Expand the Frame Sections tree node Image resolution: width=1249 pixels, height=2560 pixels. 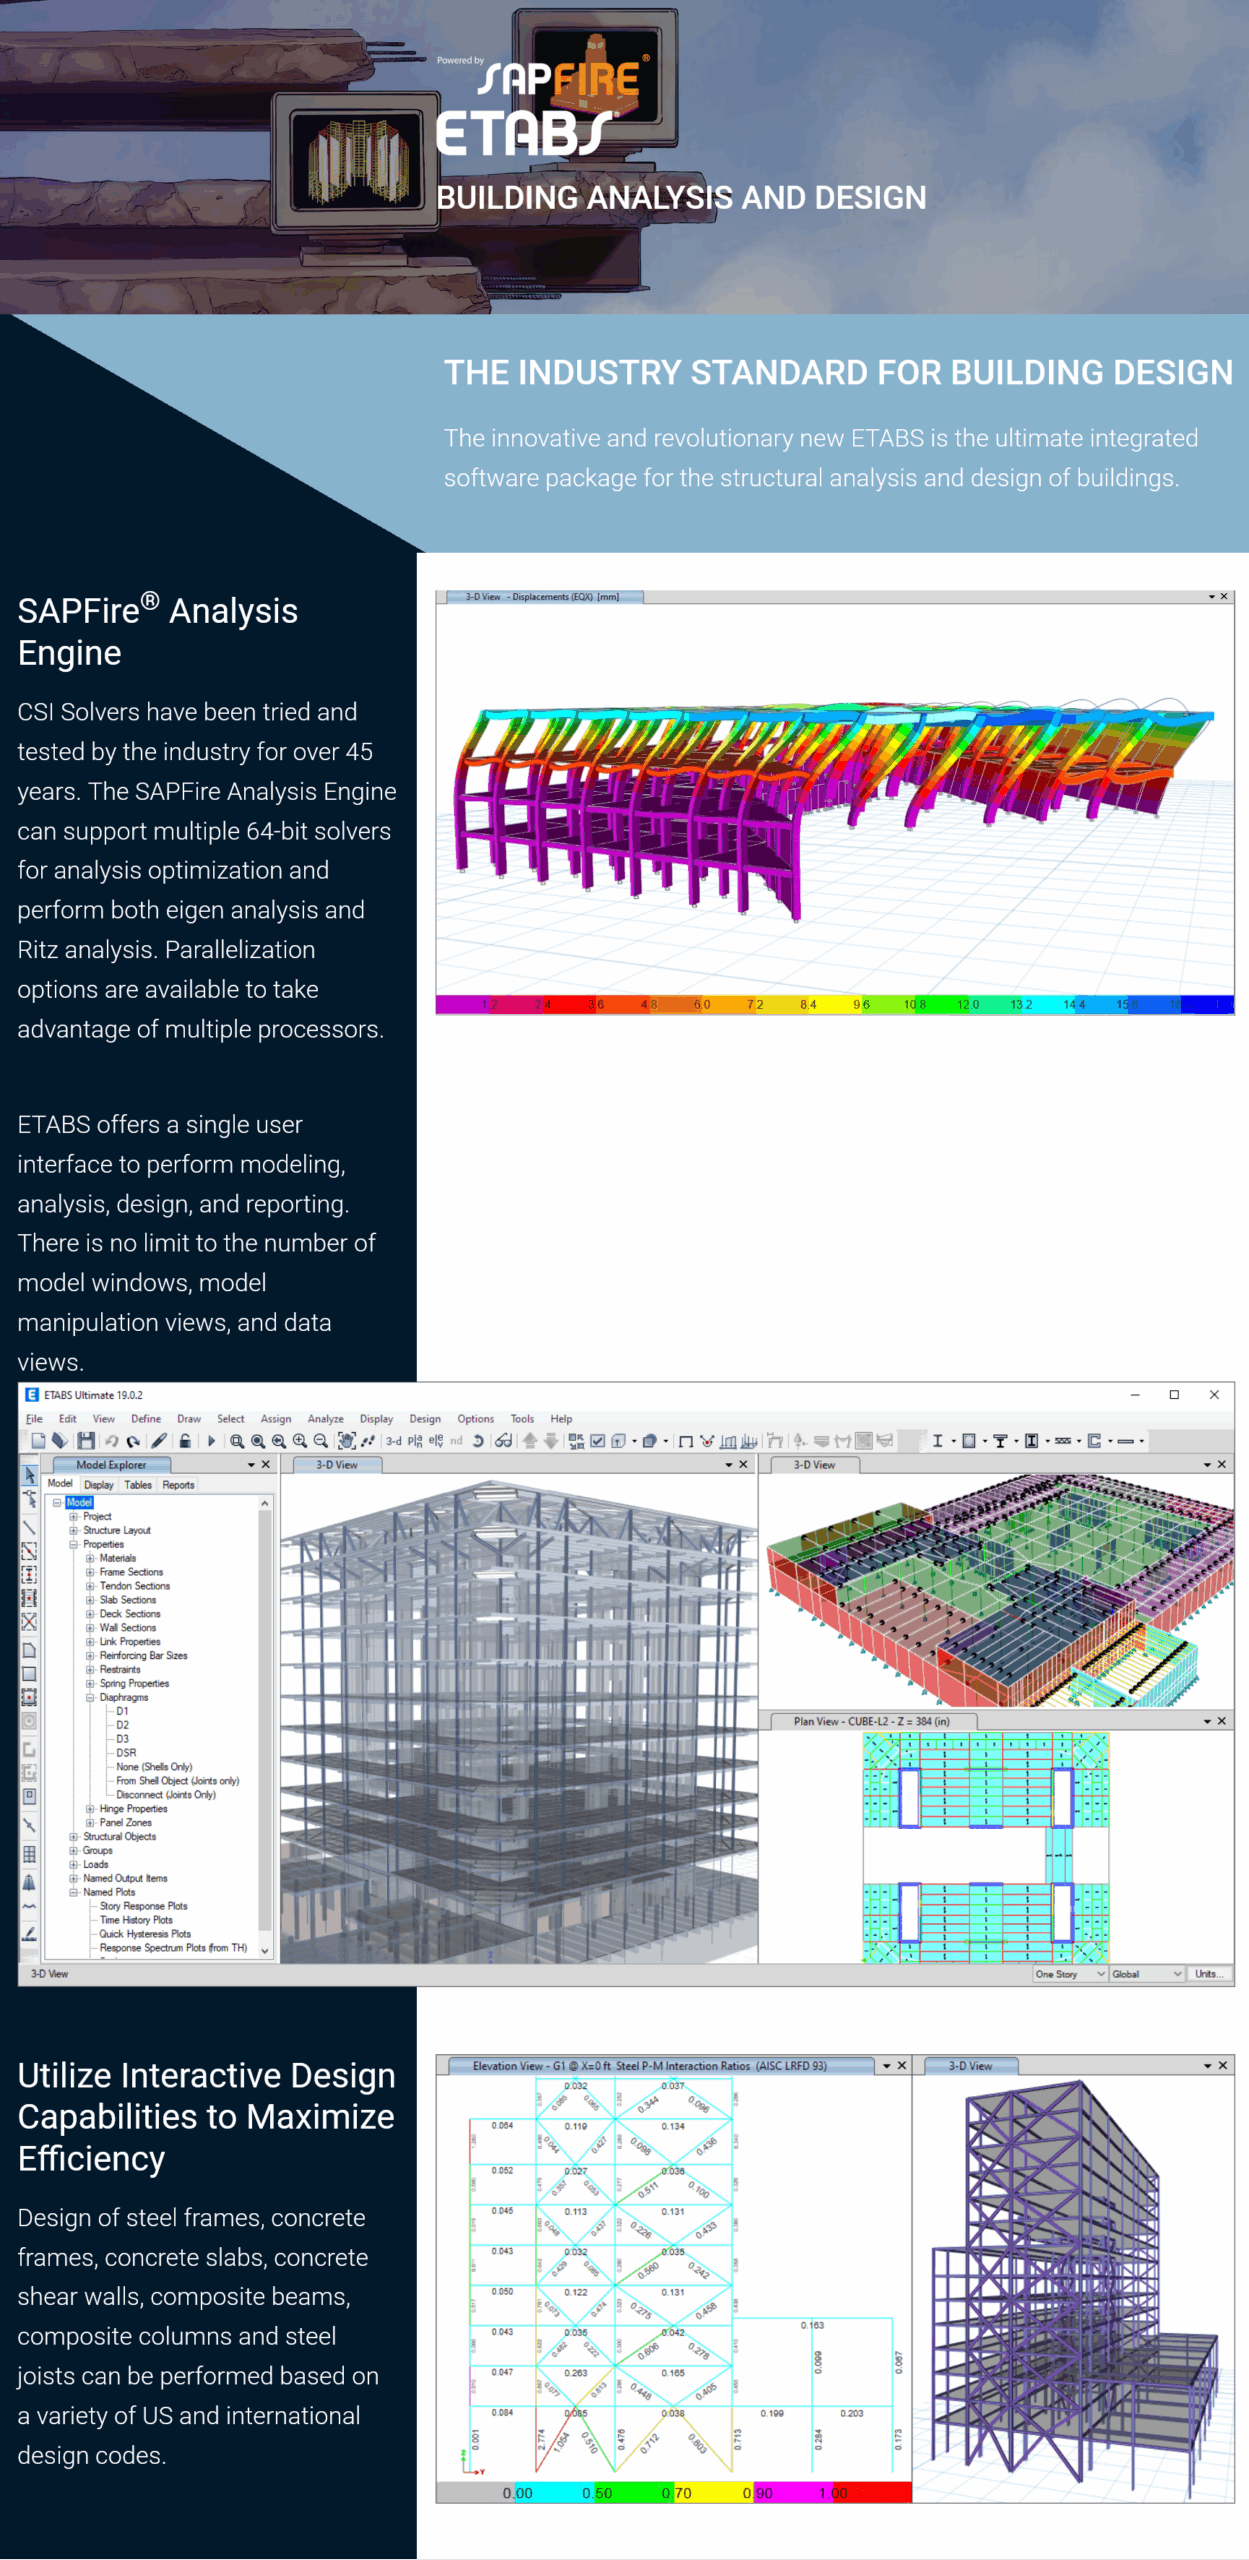90,1572
